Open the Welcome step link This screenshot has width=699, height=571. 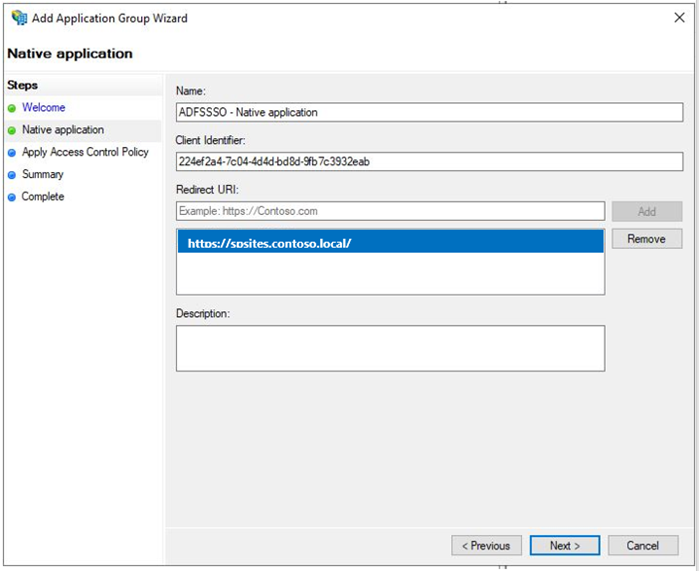44,108
